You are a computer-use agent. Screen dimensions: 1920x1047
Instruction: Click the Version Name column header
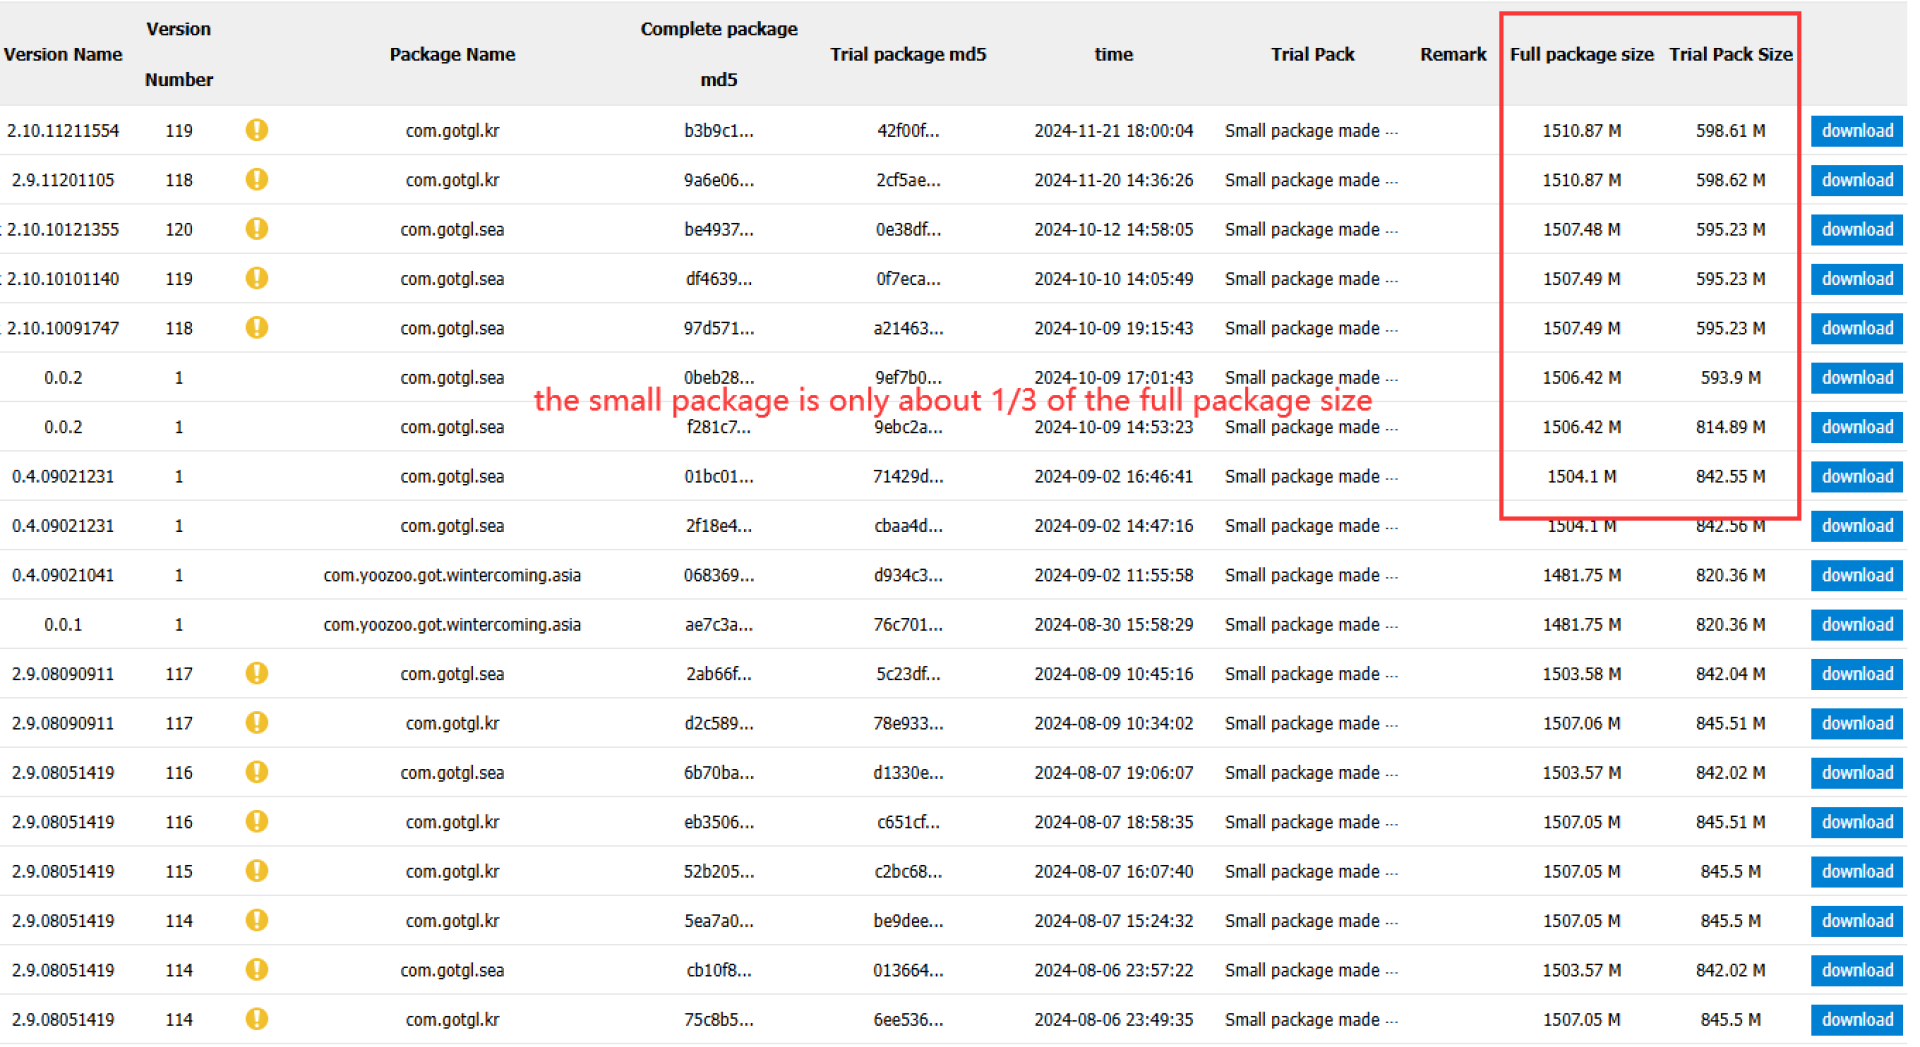[x=63, y=54]
